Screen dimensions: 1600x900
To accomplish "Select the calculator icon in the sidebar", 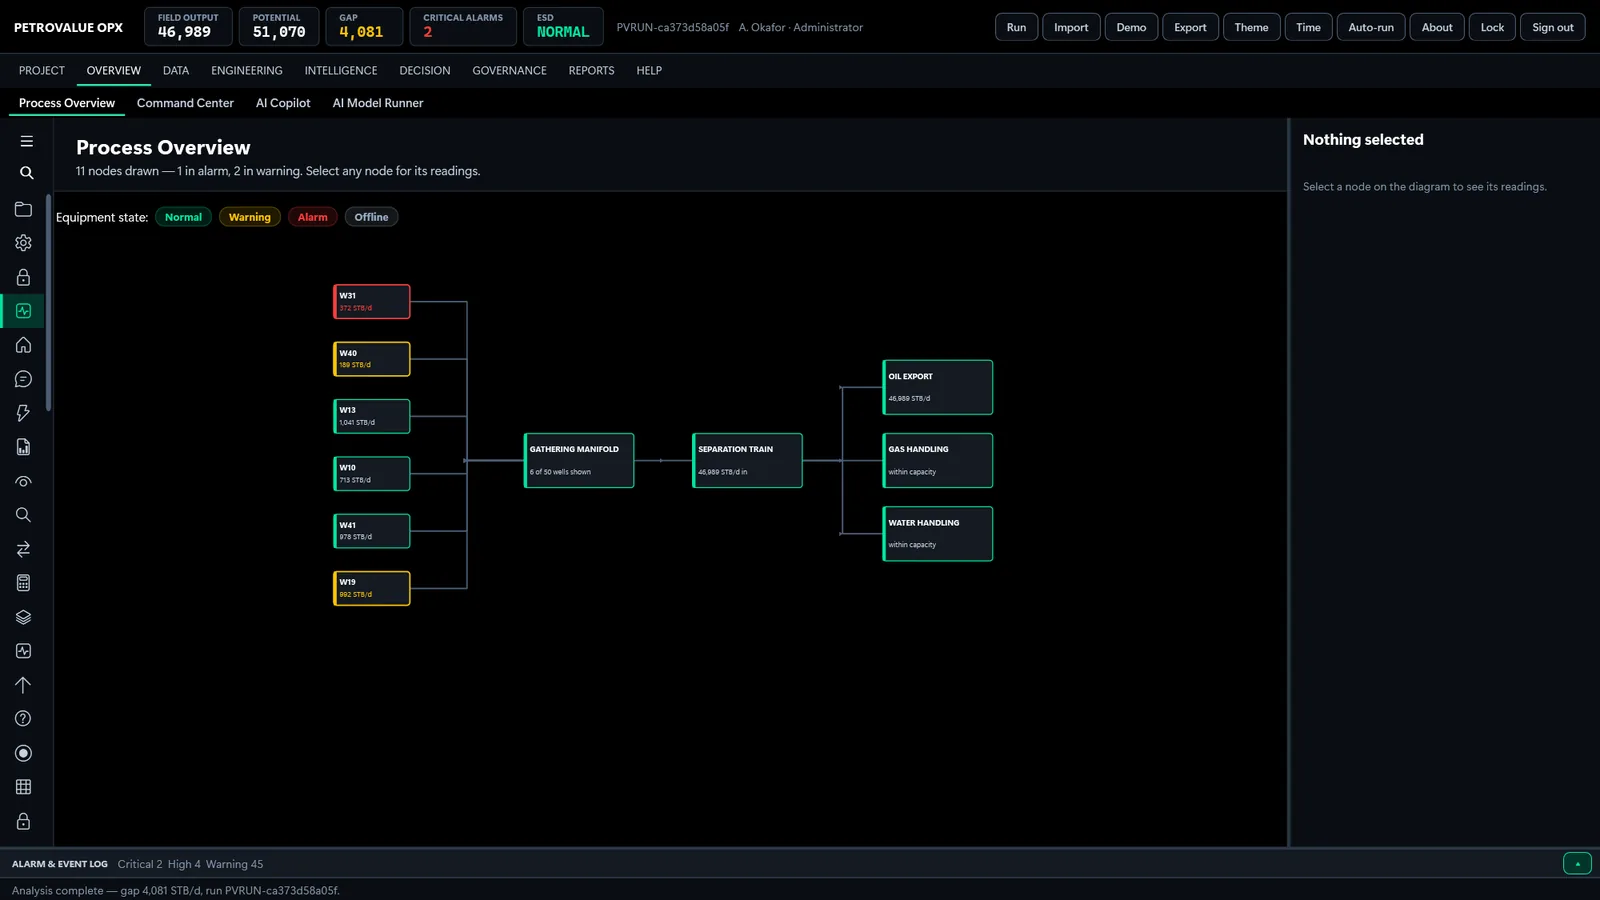I will pos(23,583).
